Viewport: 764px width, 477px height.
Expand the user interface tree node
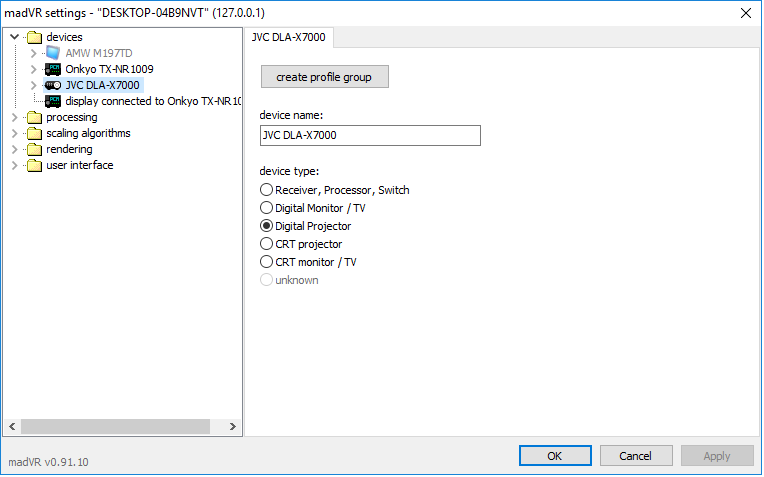(x=15, y=166)
